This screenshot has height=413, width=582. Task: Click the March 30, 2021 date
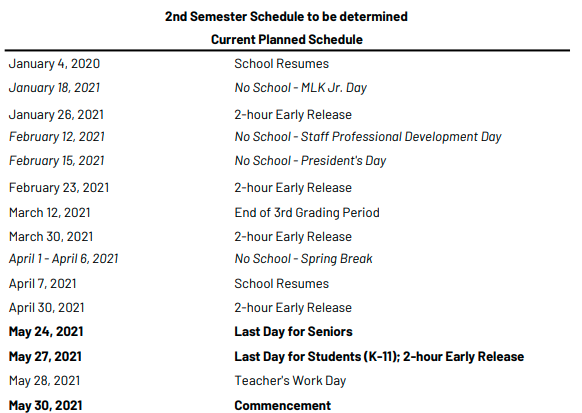click(x=51, y=237)
